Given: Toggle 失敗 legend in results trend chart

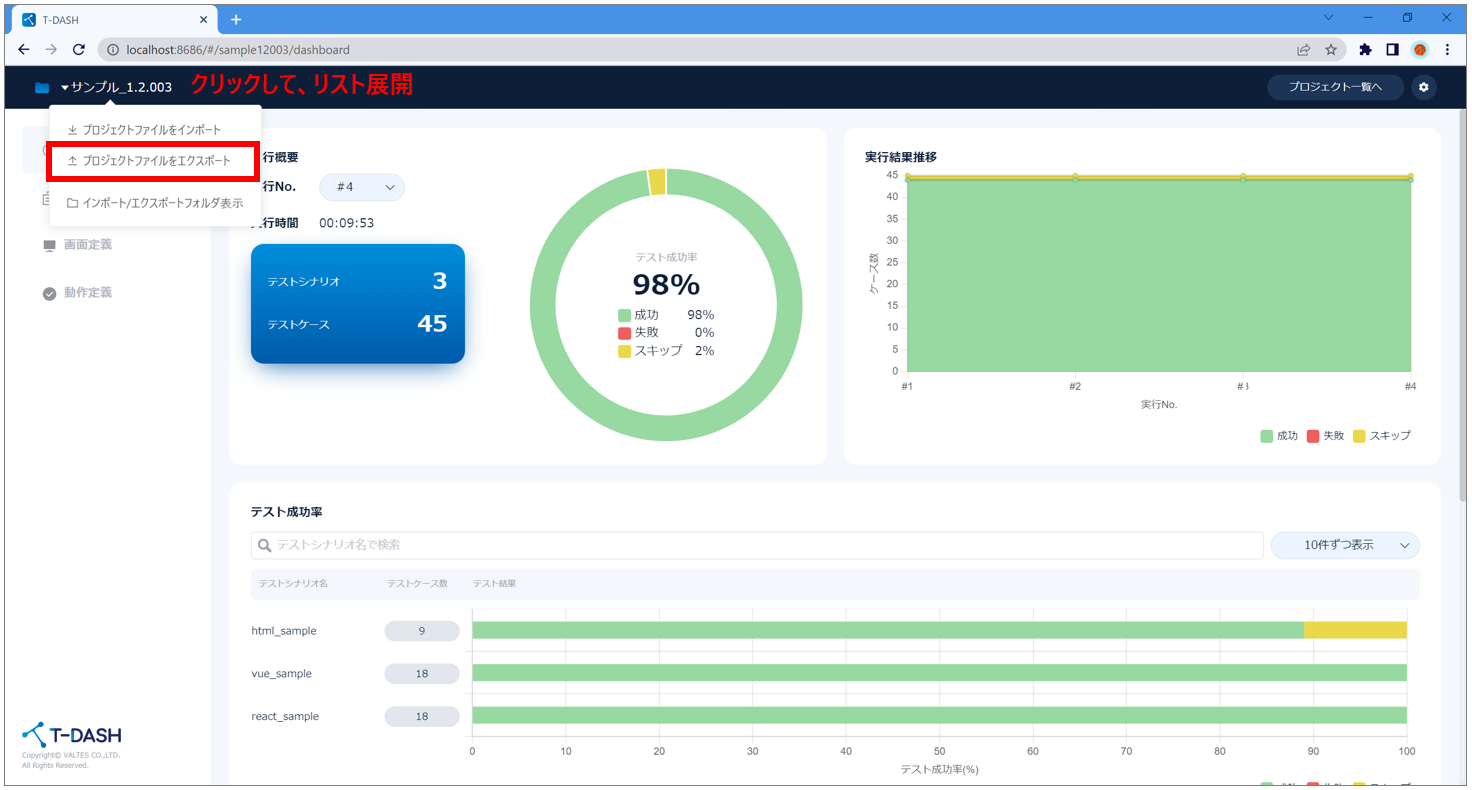Looking at the screenshot, I should [x=1327, y=436].
